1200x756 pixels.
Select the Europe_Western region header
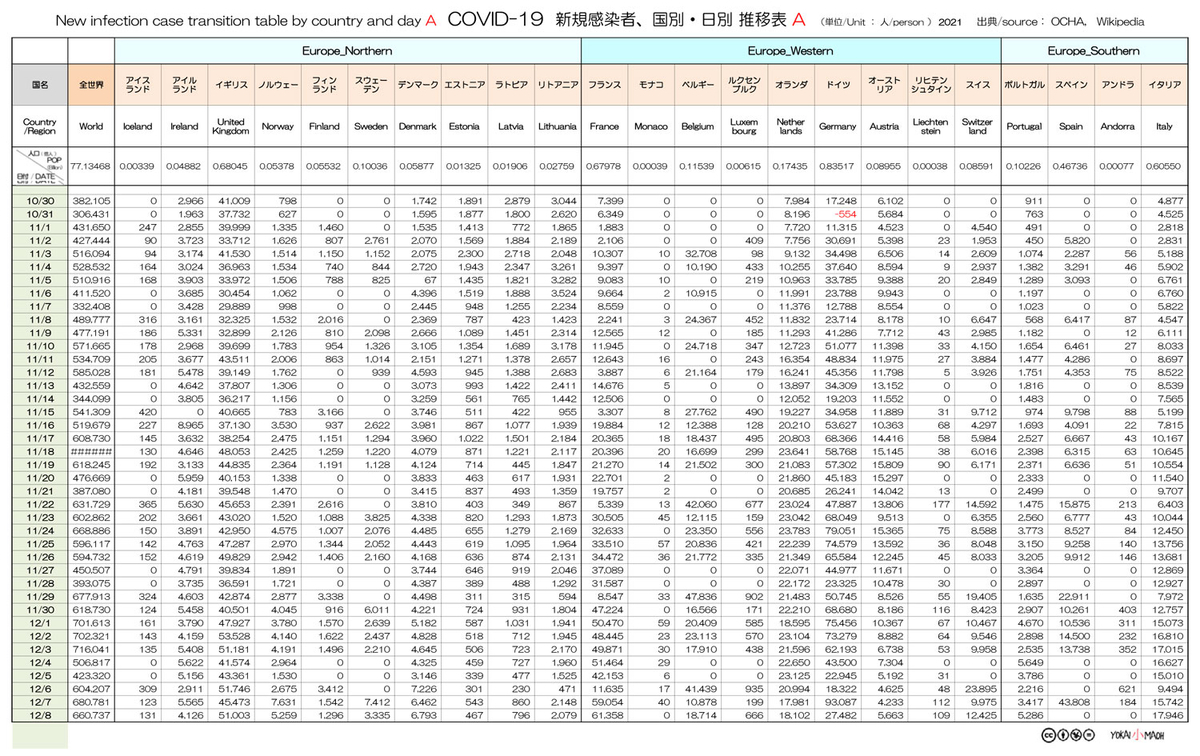tap(790, 51)
